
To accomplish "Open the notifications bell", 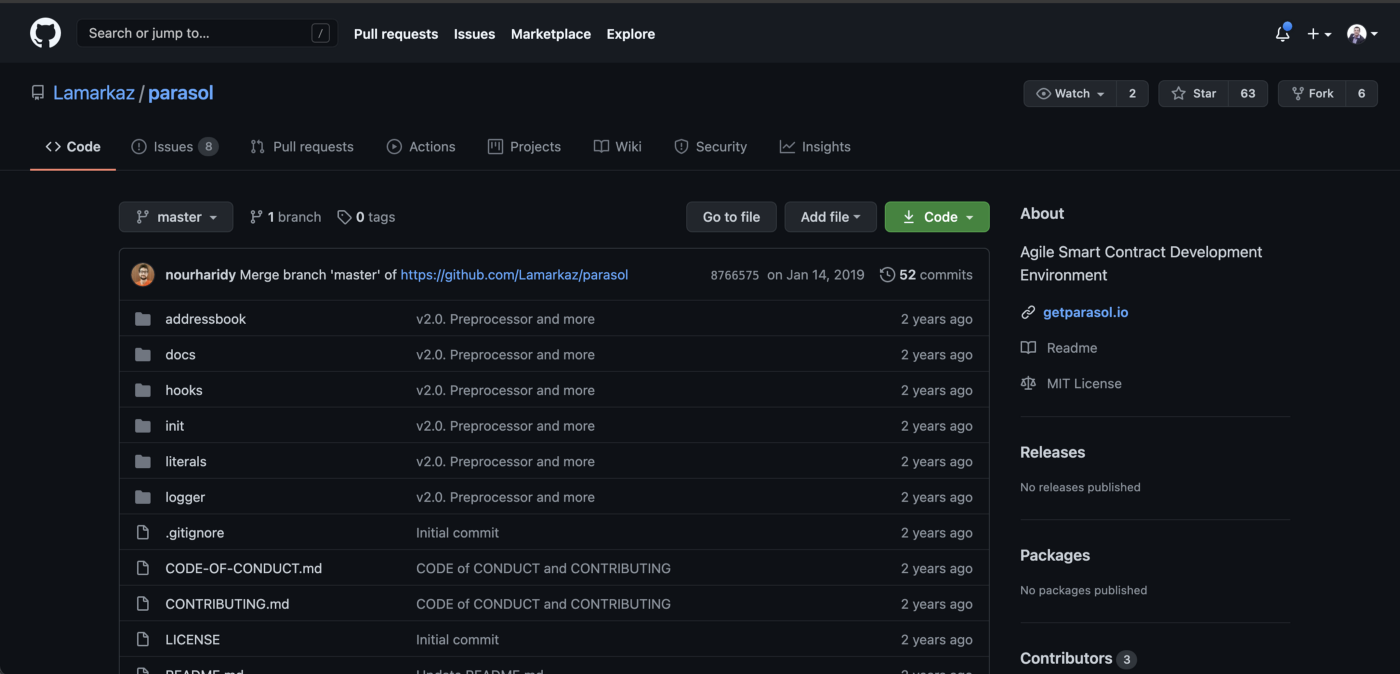I will pos(1282,34).
